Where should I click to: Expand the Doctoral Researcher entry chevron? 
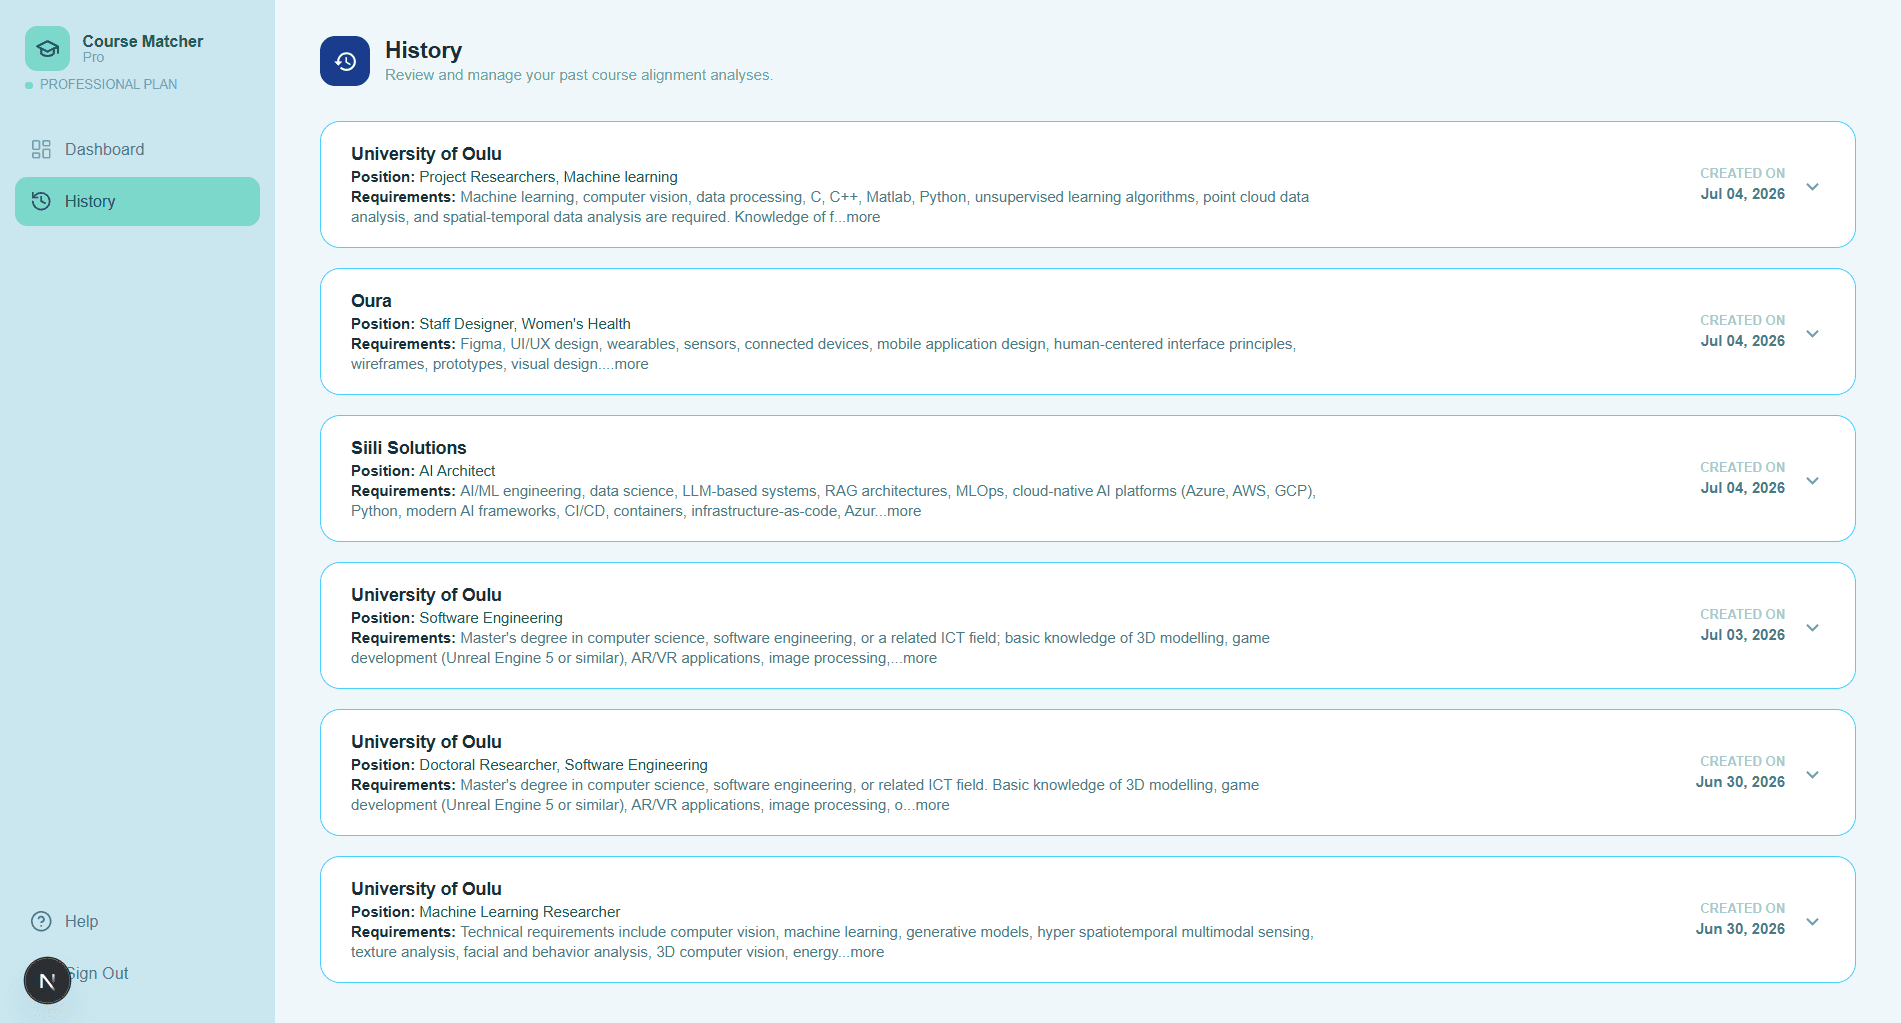(1812, 775)
